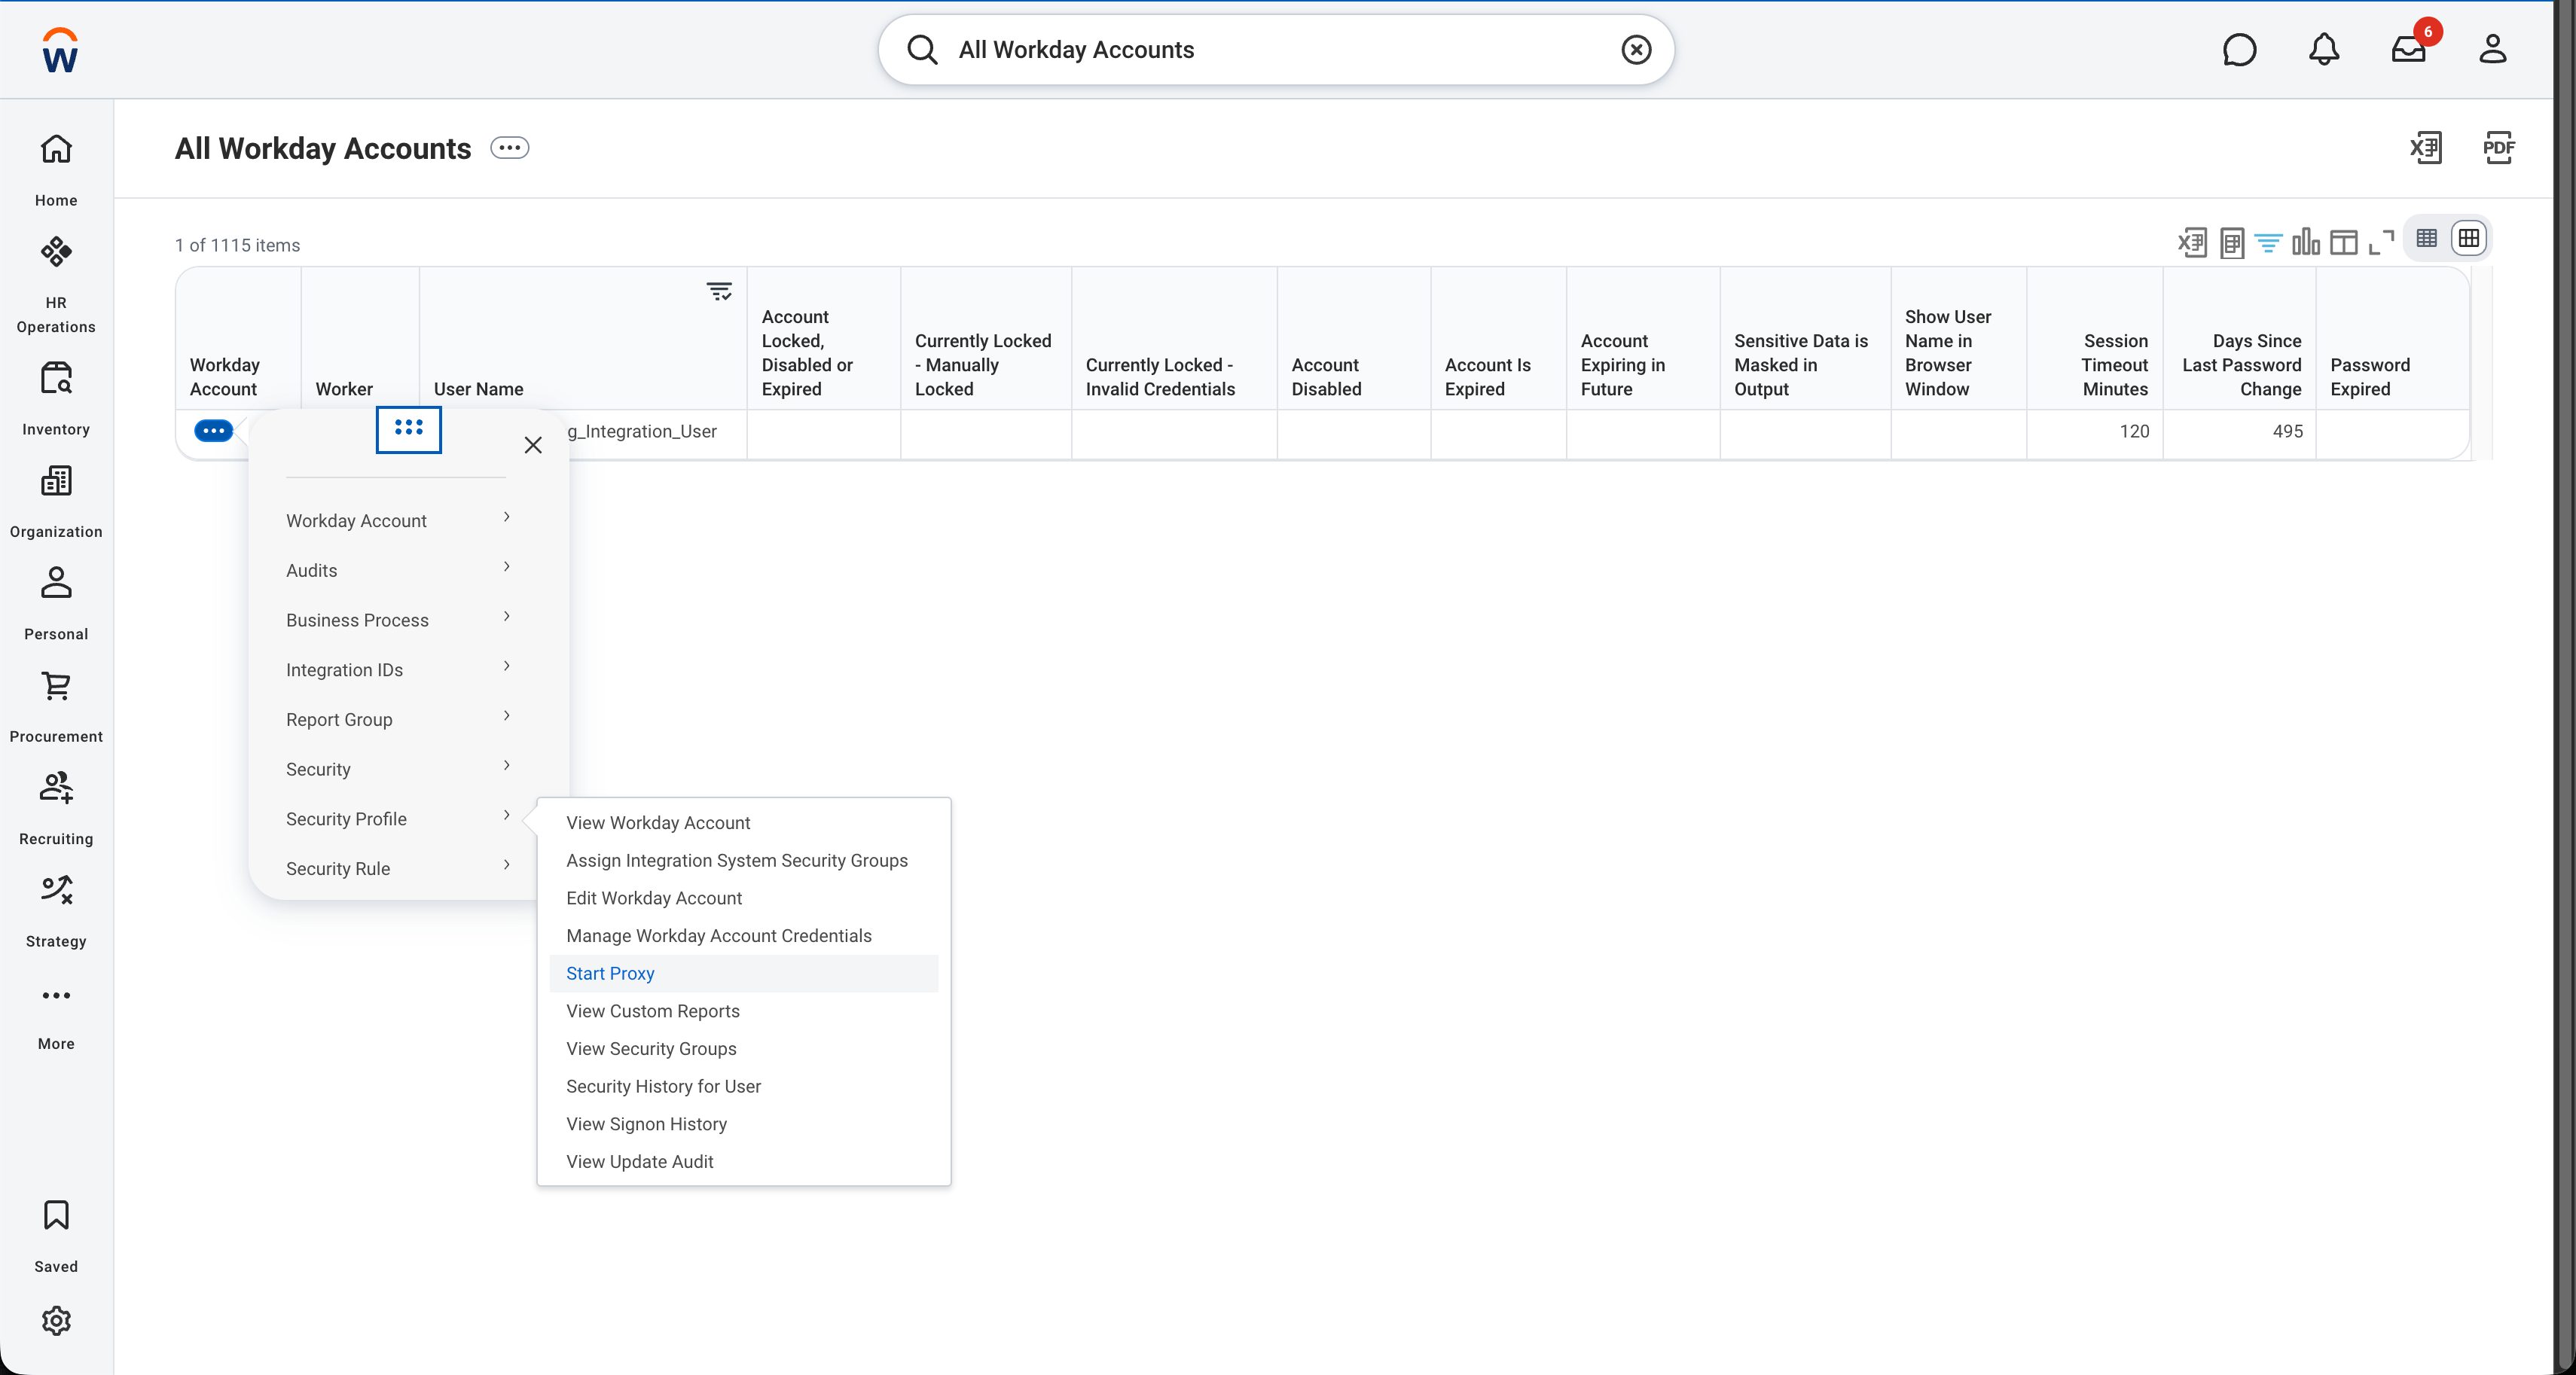
Task: Open User Name column filter sort icon
Action: 719,291
